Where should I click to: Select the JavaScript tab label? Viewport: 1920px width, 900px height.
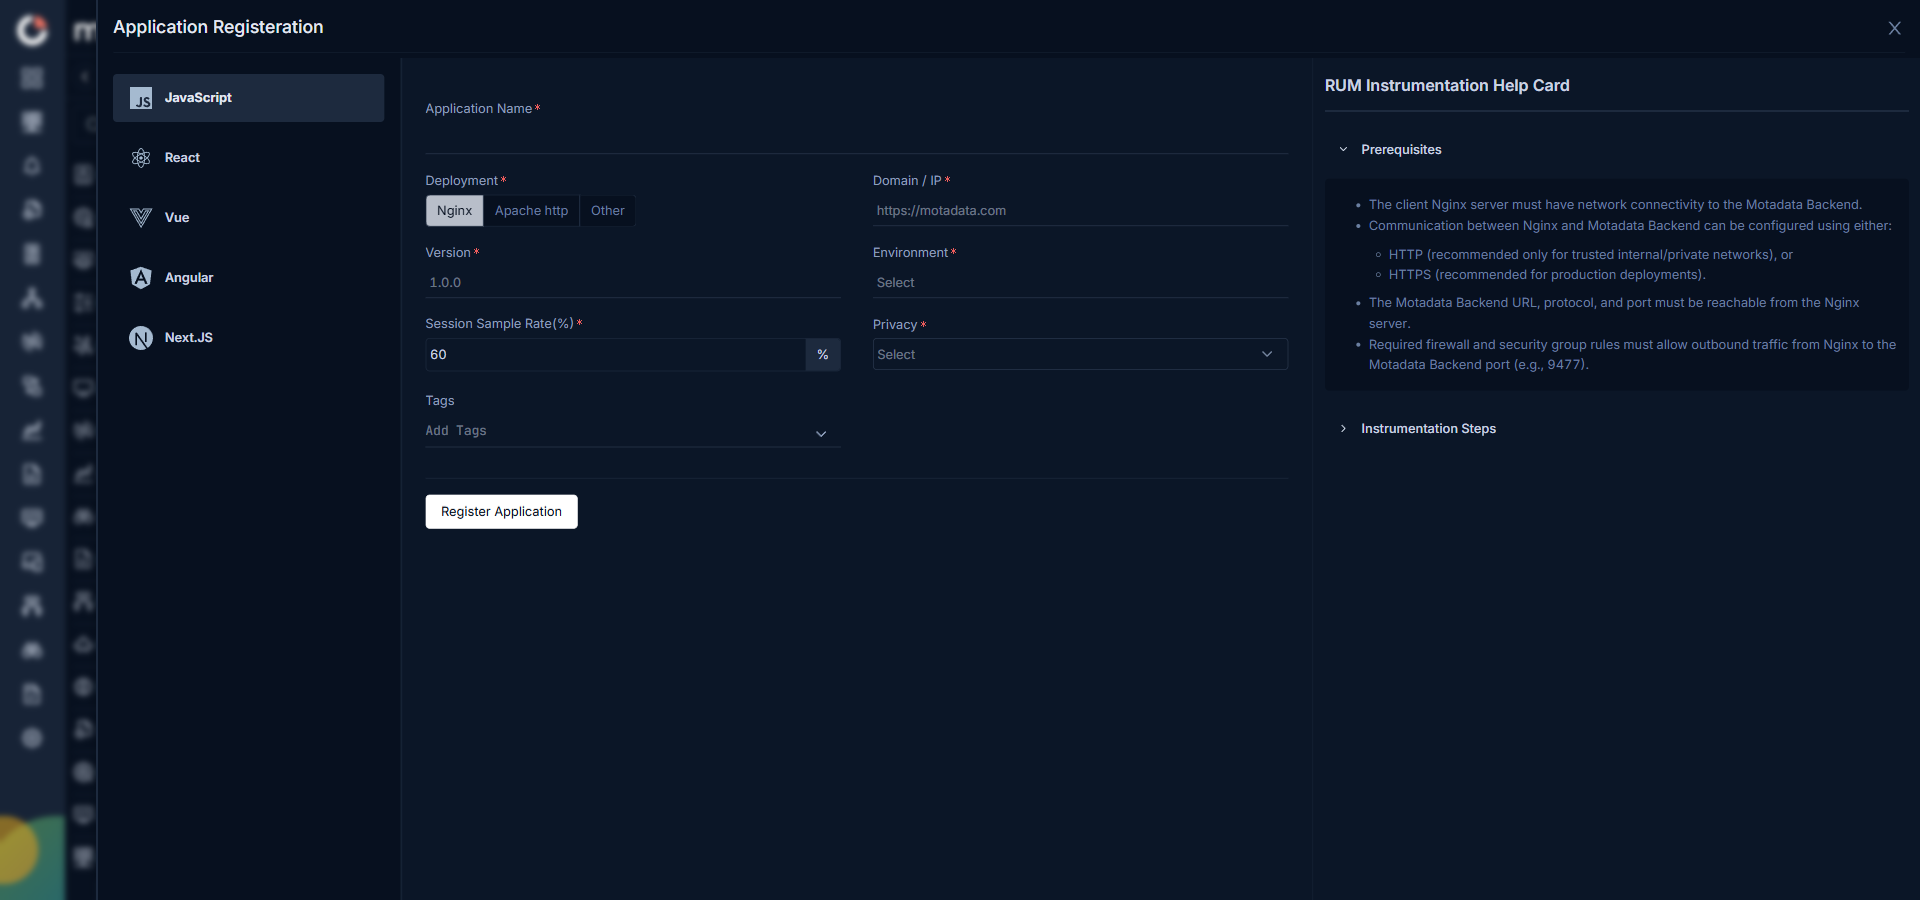pyautogui.click(x=198, y=98)
